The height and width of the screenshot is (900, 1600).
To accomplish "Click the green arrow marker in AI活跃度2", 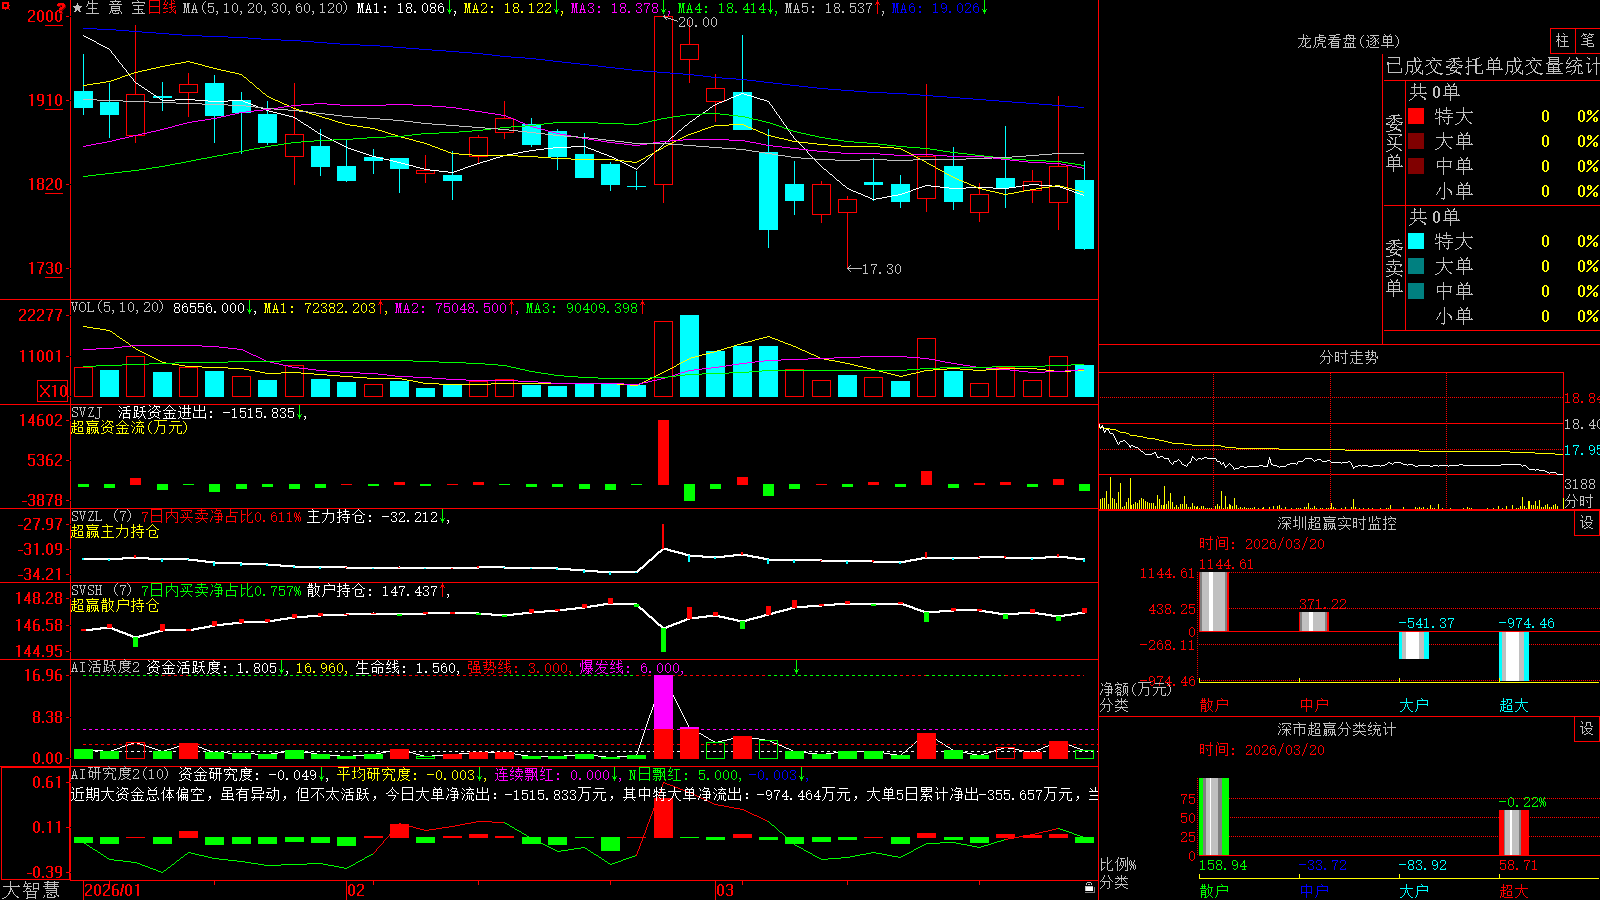I will (x=796, y=667).
